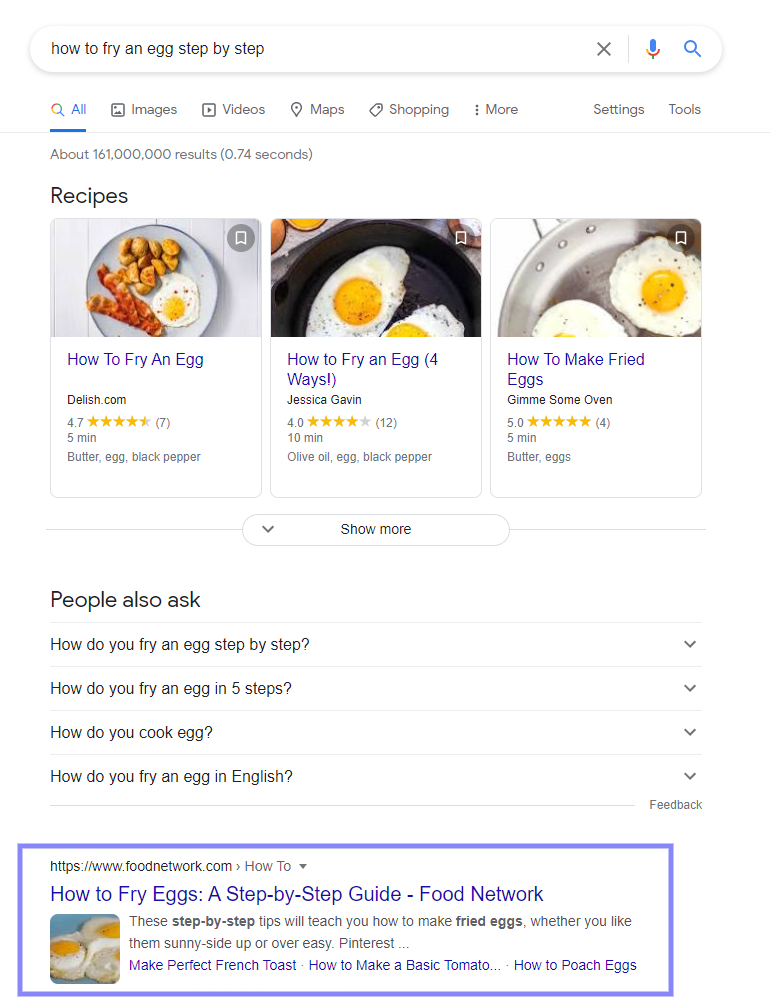Click the blue search magnifier icon
This screenshot has height=1008, width=770.
point(692,49)
